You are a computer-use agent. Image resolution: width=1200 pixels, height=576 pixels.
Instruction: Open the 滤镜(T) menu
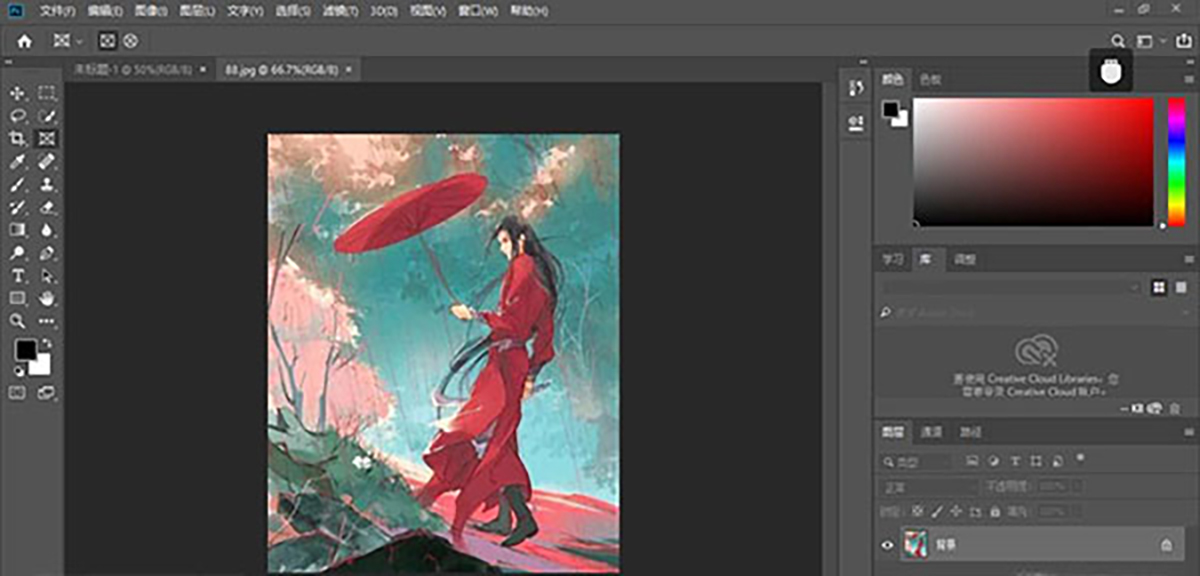pyautogui.click(x=342, y=11)
